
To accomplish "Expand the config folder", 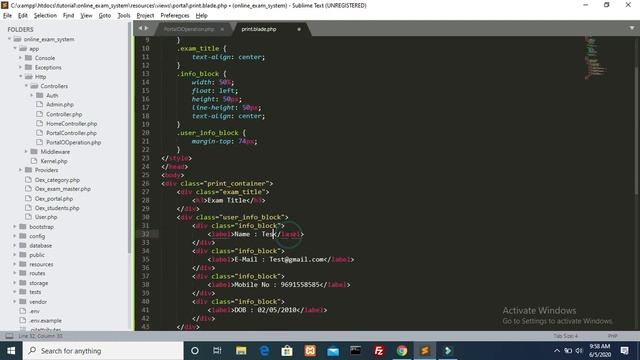I will (15, 236).
